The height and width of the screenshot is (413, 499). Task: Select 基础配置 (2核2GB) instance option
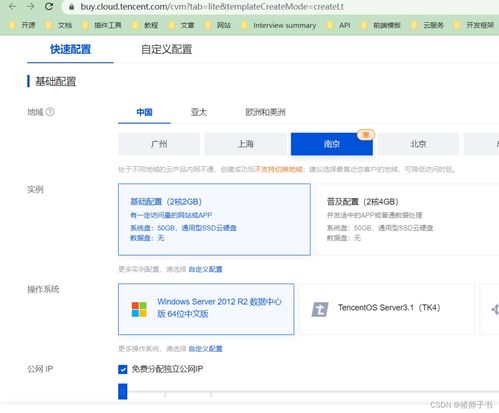(x=214, y=219)
